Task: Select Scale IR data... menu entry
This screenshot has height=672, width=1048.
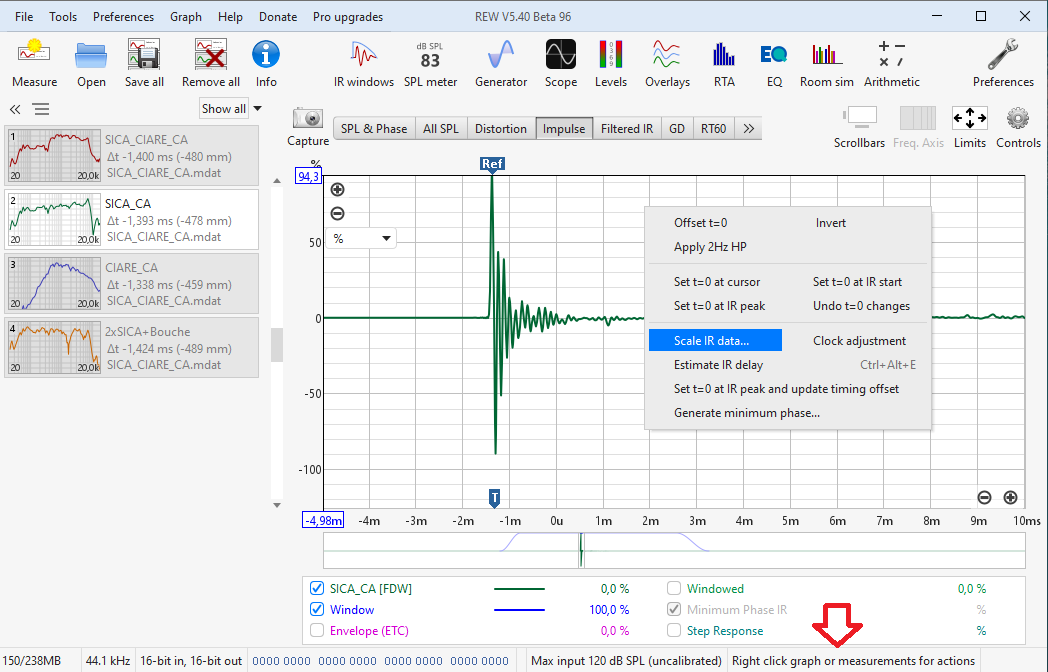Action: [711, 341]
